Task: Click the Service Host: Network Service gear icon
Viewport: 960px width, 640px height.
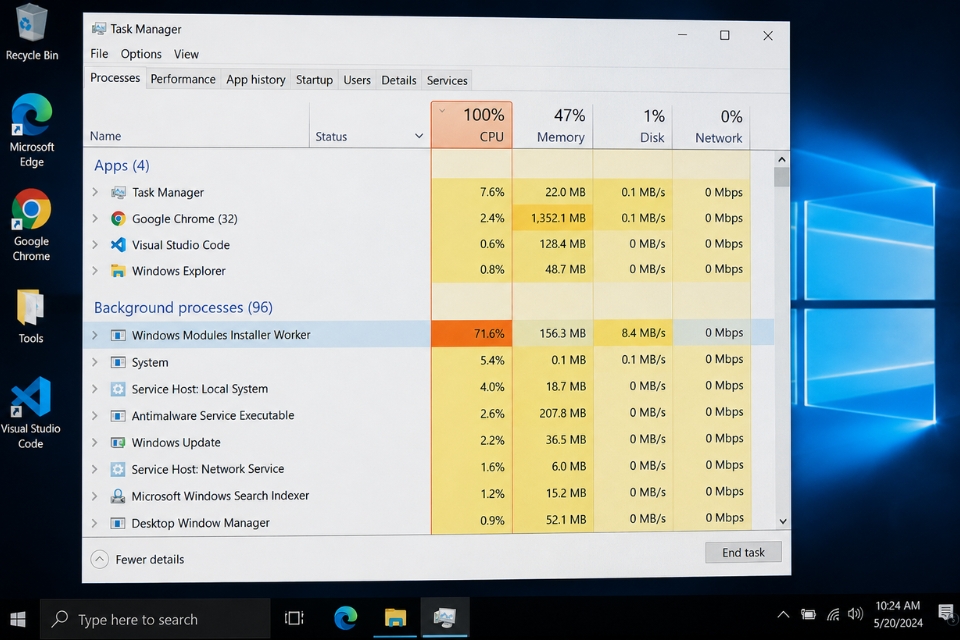Action: 118,469
